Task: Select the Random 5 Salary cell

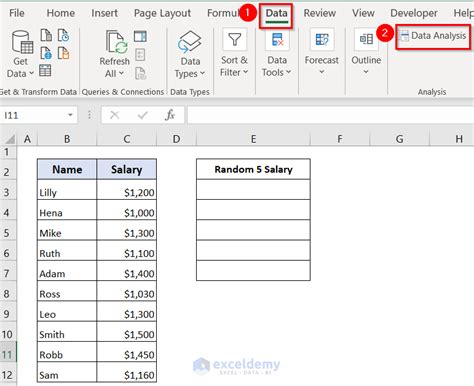Action: [253, 169]
